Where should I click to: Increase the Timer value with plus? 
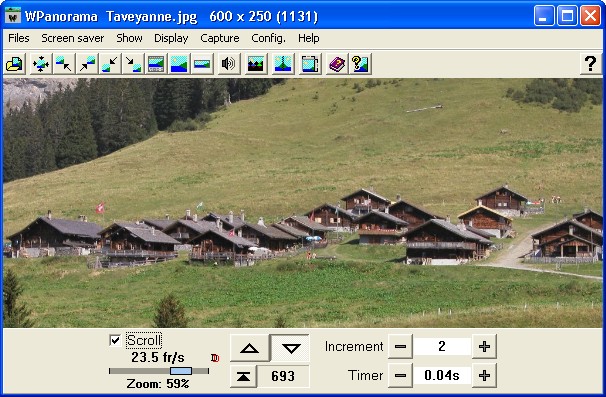click(x=484, y=375)
